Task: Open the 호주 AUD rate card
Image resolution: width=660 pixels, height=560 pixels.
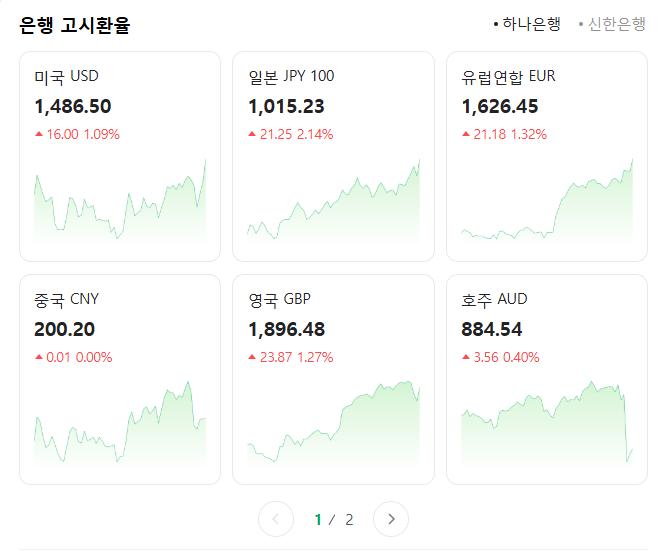Action: [x=547, y=379]
